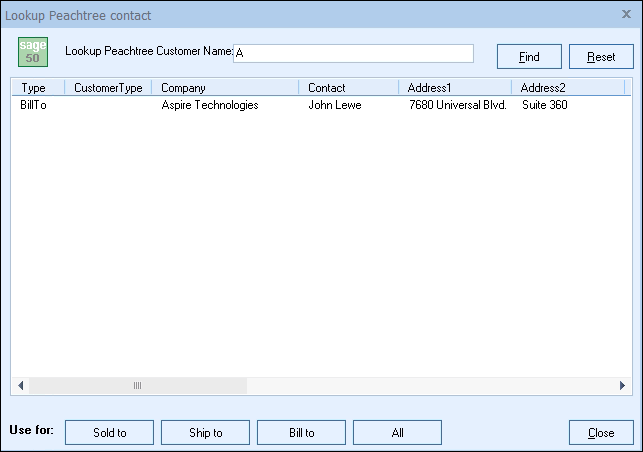This screenshot has height=452, width=643.
Task: Click the Sage 50 logo icon
Action: (32, 52)
